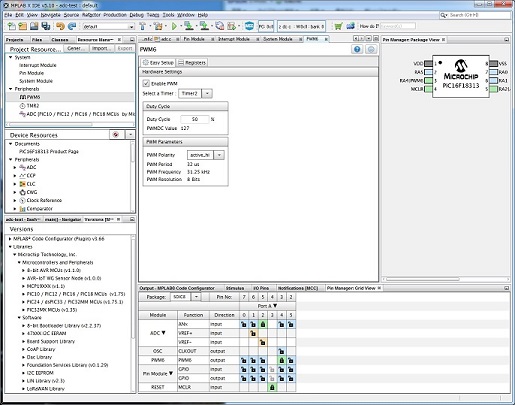Screen dimensions: 515x405
Task: Click Make and Program Device icon
Action: point(189,26)
